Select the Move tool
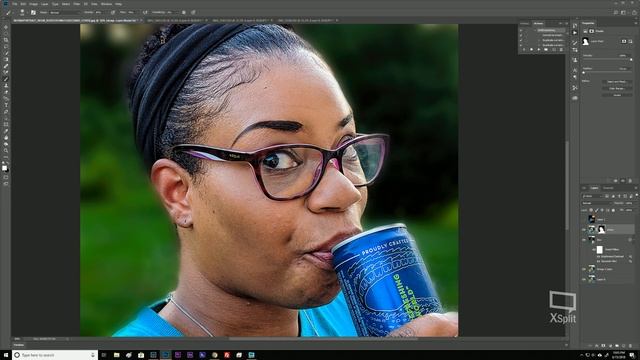This screenshot has width=640, height=360. pyautogui.click(x=6, y=27)
